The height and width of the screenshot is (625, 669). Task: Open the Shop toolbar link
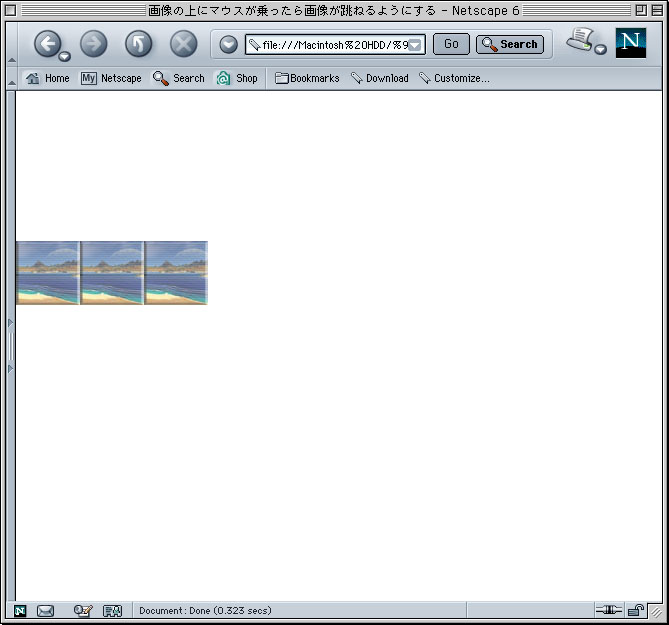click(x=237, y=78)
